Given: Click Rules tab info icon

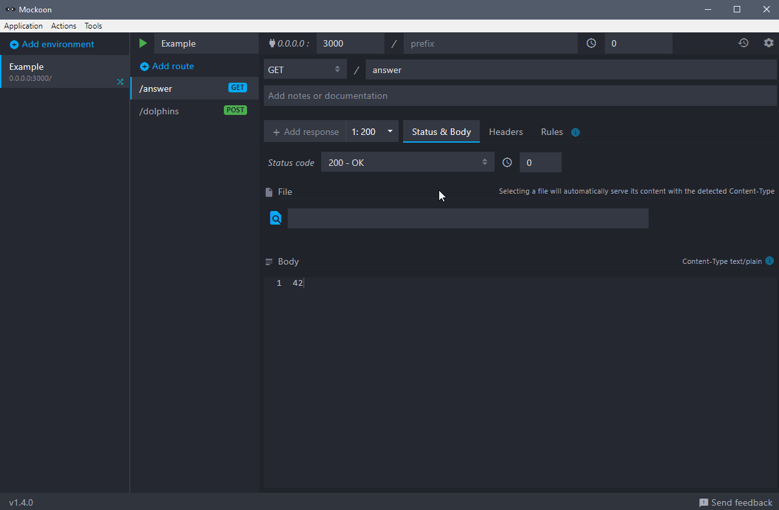Looking at the screenshot, I should [575, 132].
